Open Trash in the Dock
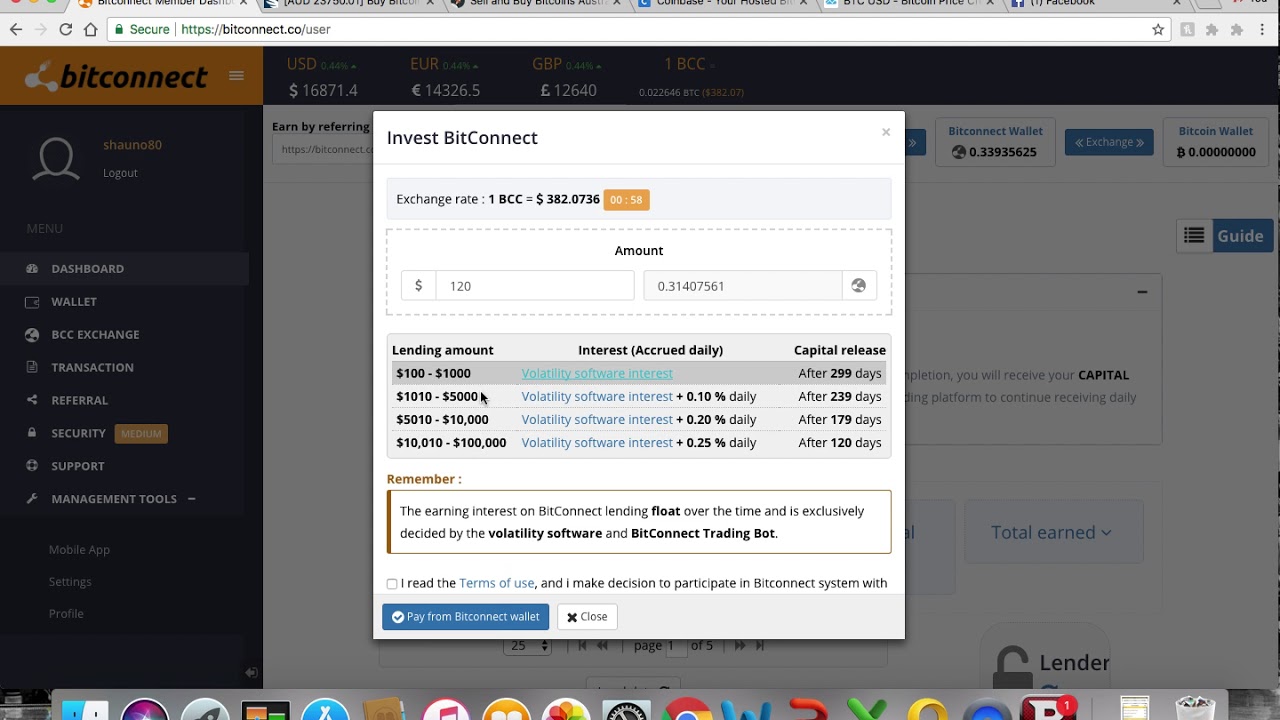This screenshot has width=1280, height=720. (x=1195, y=709)
